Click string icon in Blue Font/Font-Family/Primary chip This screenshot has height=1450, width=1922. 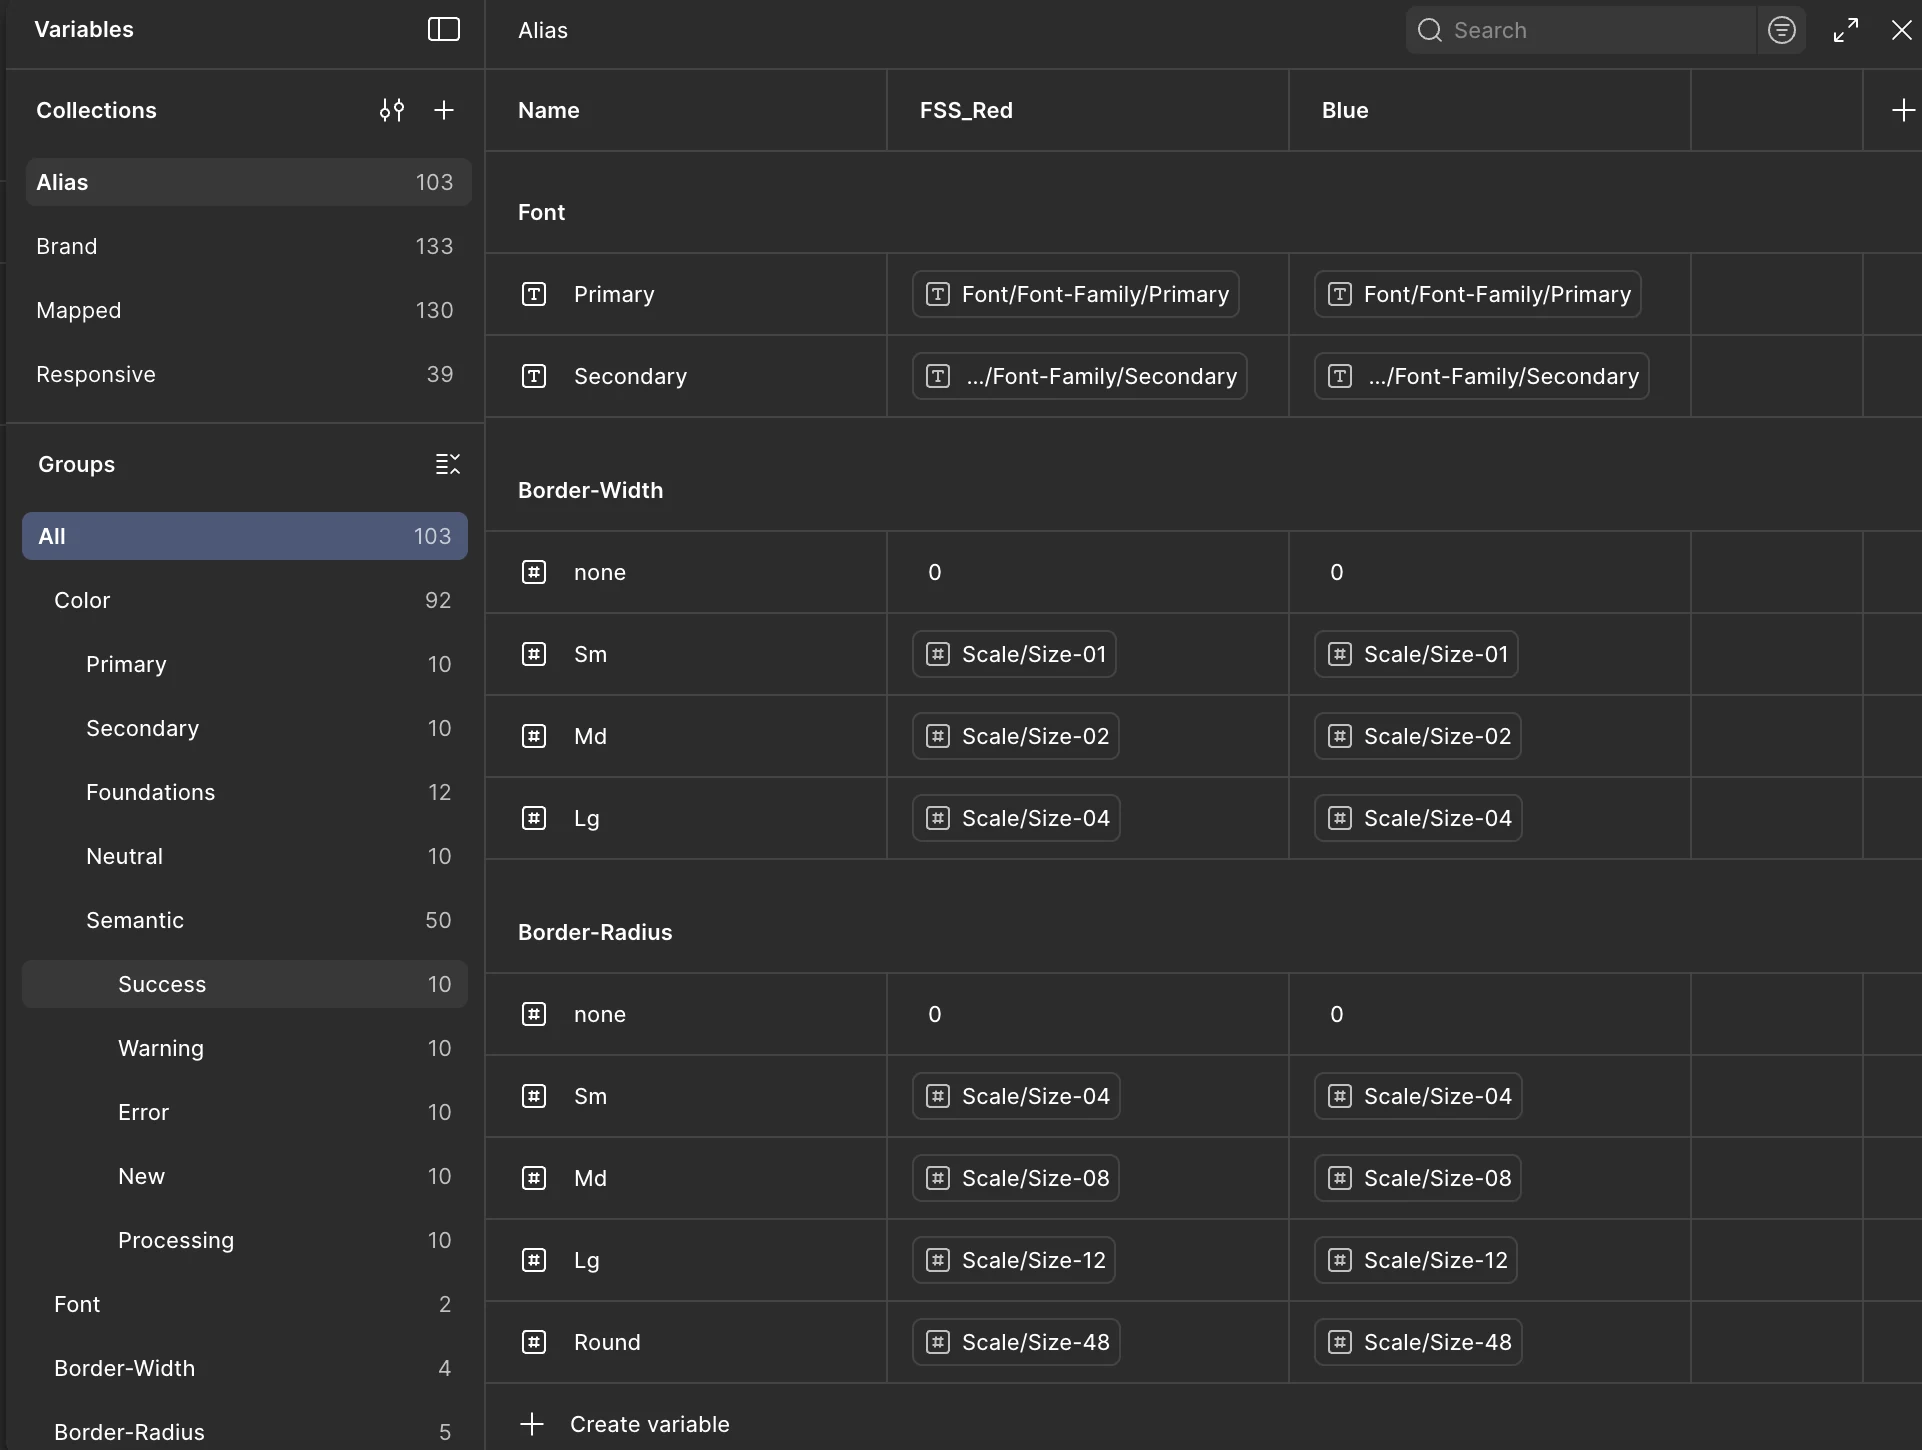pyautogui.click(x=1340, y=294)
